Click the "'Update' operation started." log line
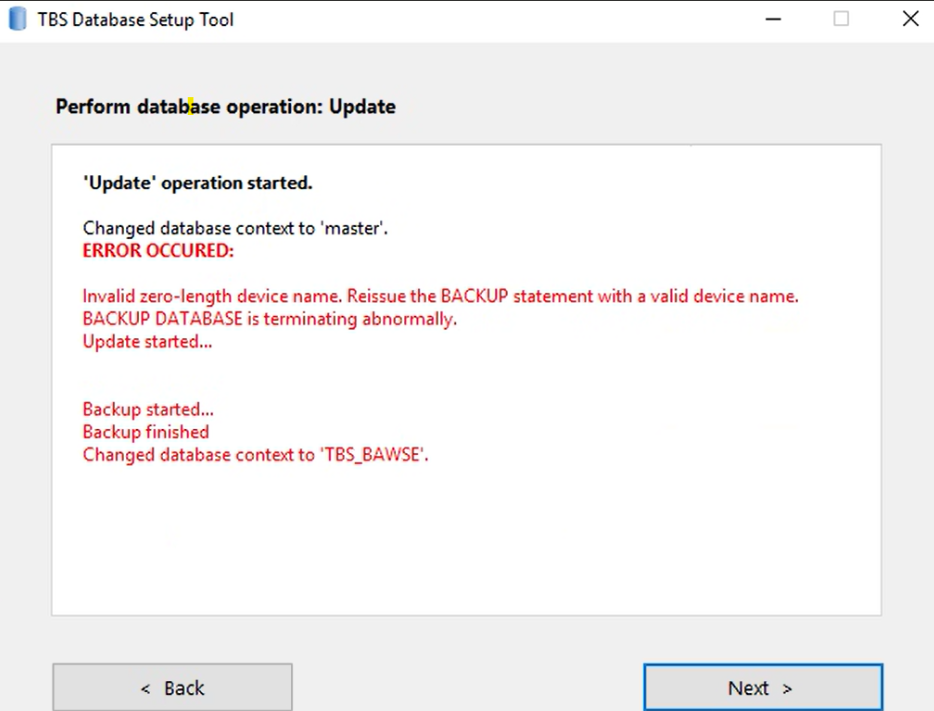 point(197,183)
